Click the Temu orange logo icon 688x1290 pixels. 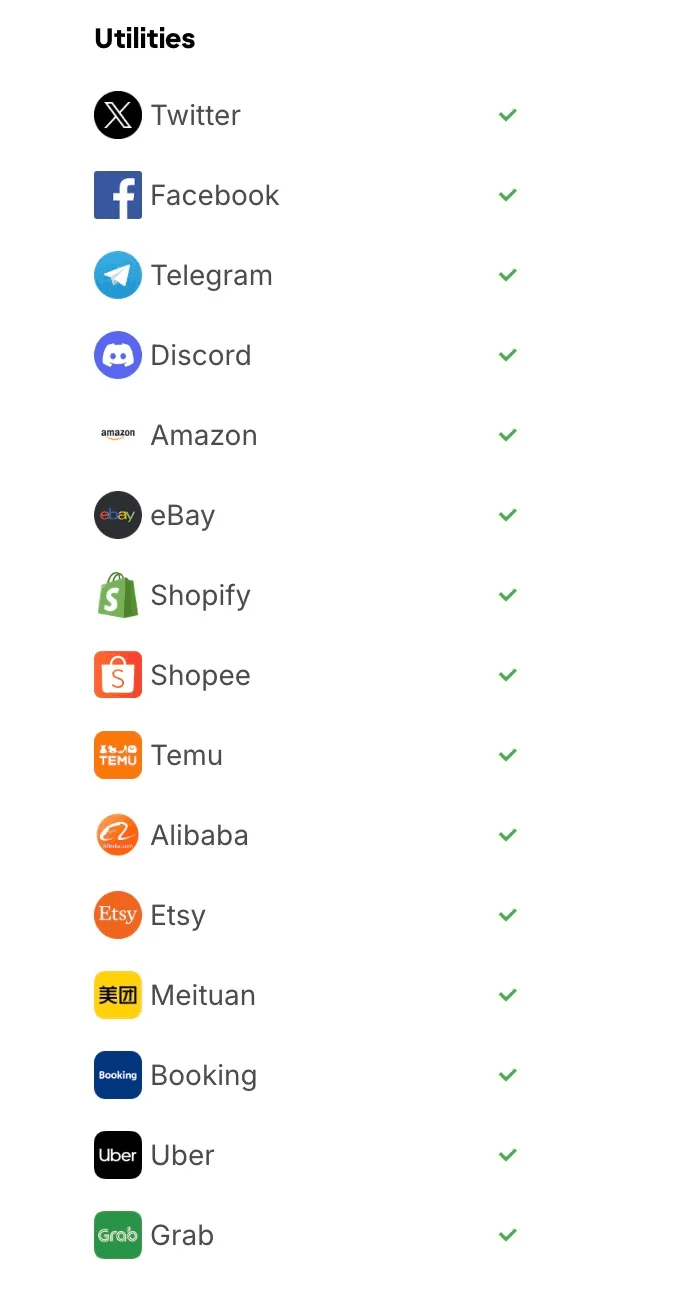[x=118, y=755]
